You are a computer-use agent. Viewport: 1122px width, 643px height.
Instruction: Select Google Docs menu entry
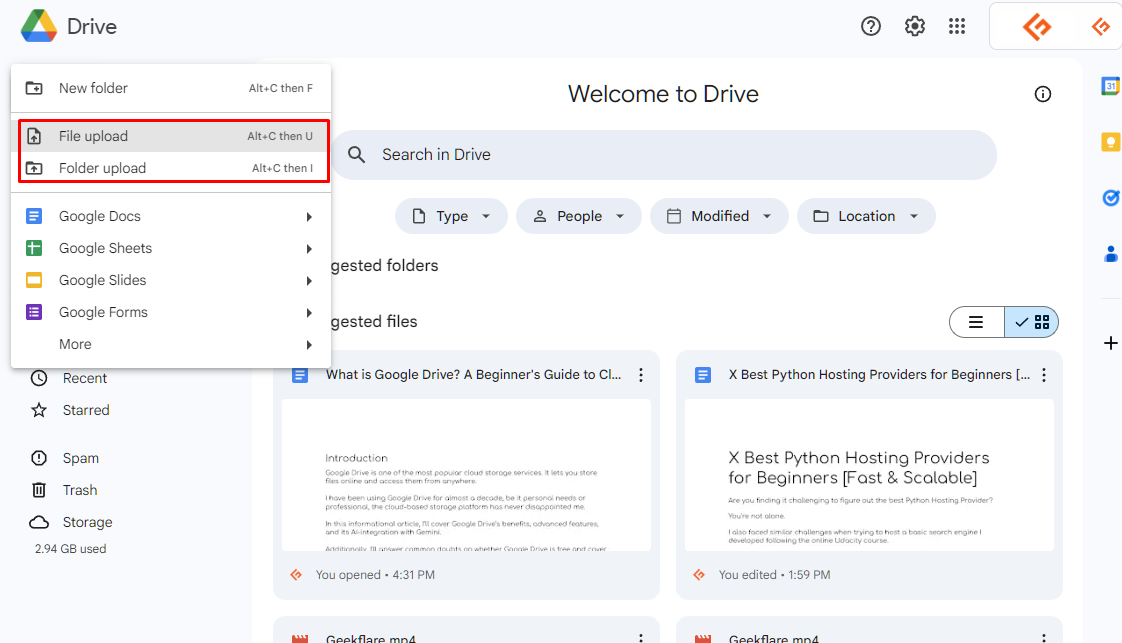click(171, 216)
